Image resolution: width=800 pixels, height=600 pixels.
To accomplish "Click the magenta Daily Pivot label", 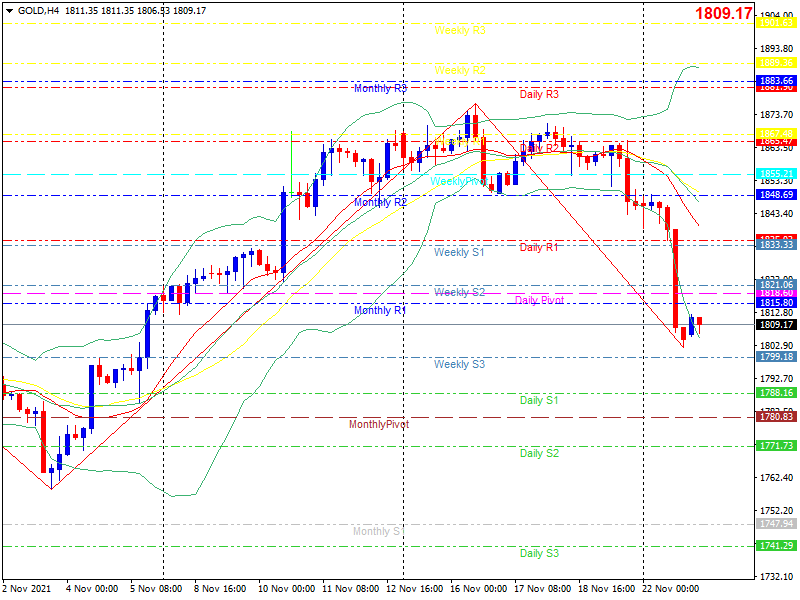I will (x=539, y=300).
